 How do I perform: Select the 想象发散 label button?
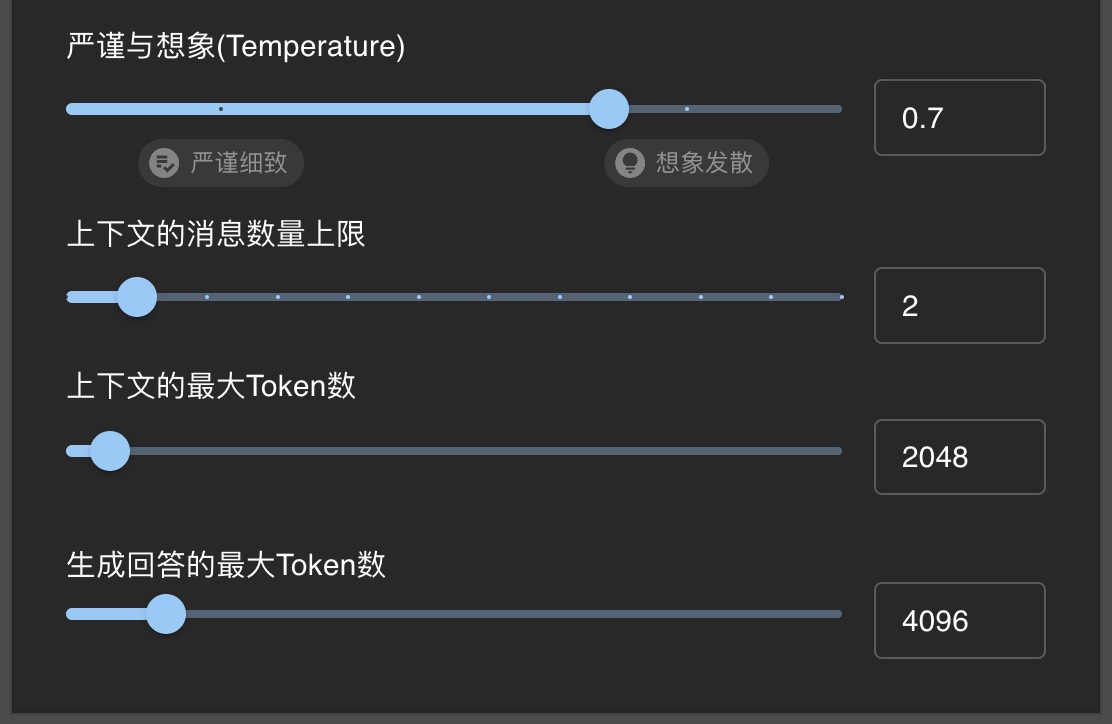(686, 163)
